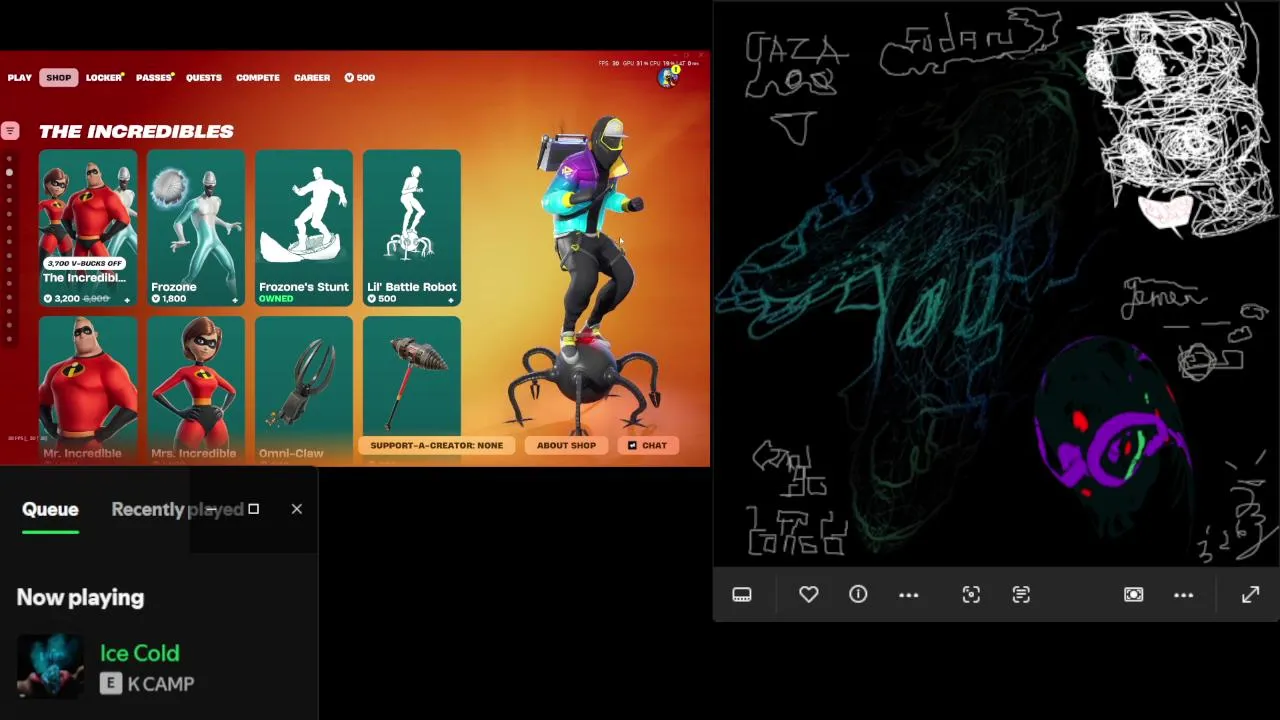Open right three-dots menu in photo viewer
Viewport: 1280px width, 720px height.
[x=1183, y=595]
